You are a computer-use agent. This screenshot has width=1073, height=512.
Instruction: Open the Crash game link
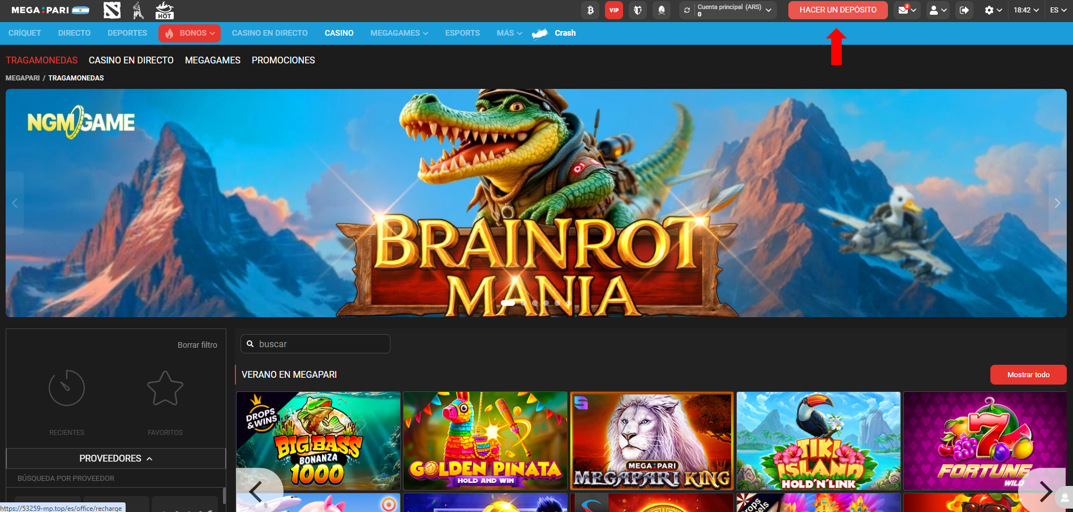coord(554,33)
